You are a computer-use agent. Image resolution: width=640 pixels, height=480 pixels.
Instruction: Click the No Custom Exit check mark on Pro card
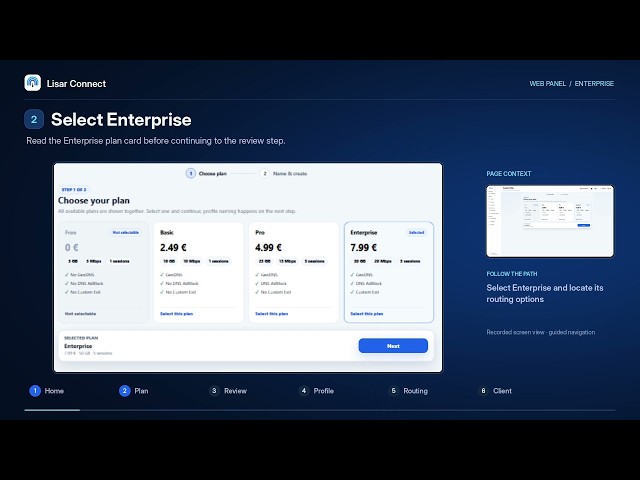tap(257, 292)
